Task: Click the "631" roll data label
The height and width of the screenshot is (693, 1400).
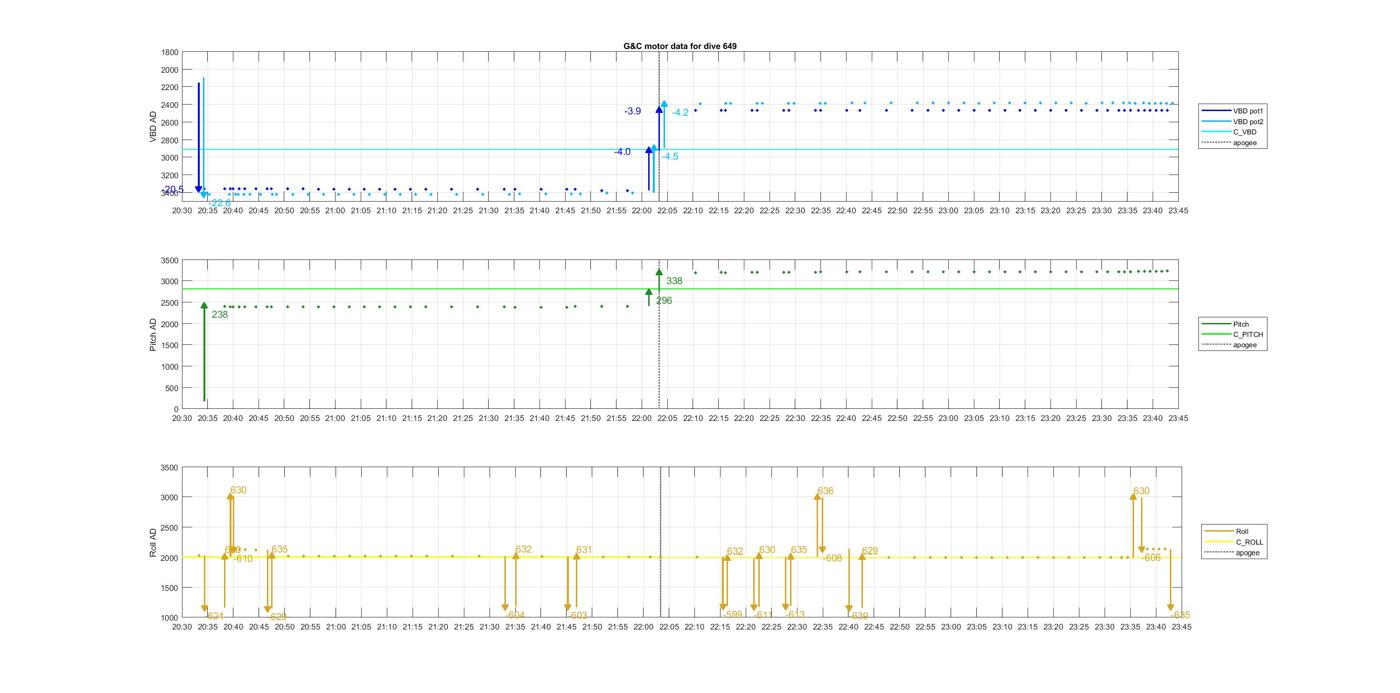Action: [584, 550]
